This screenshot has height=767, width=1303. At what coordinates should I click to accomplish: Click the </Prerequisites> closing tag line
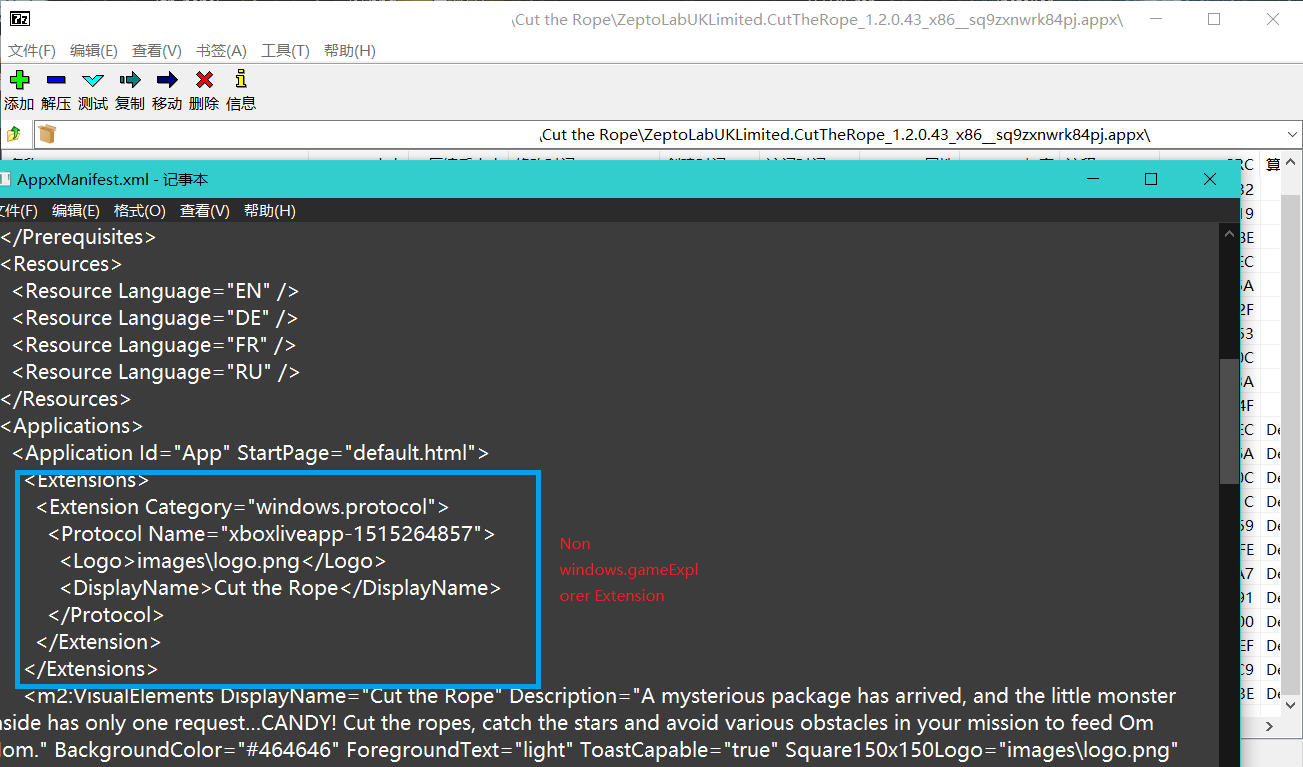pos(78,237)
